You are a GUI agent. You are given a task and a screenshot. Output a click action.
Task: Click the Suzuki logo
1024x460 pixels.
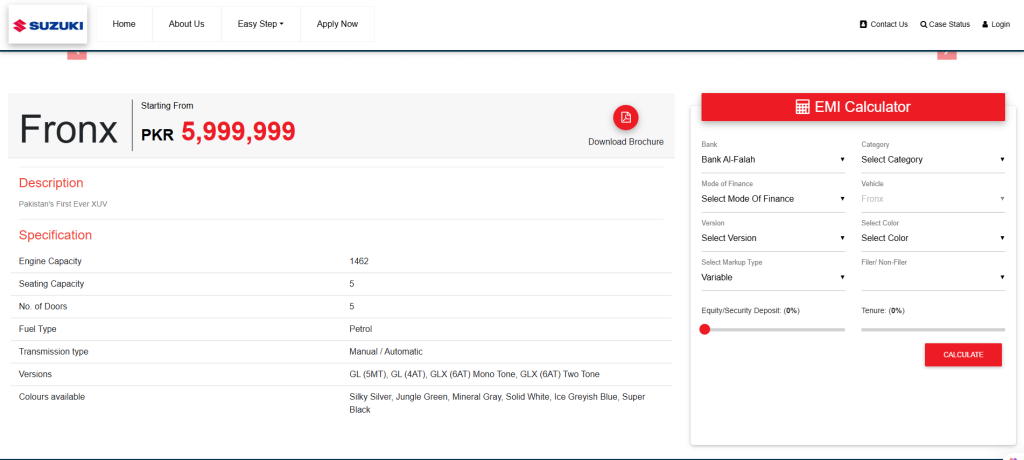48,25
